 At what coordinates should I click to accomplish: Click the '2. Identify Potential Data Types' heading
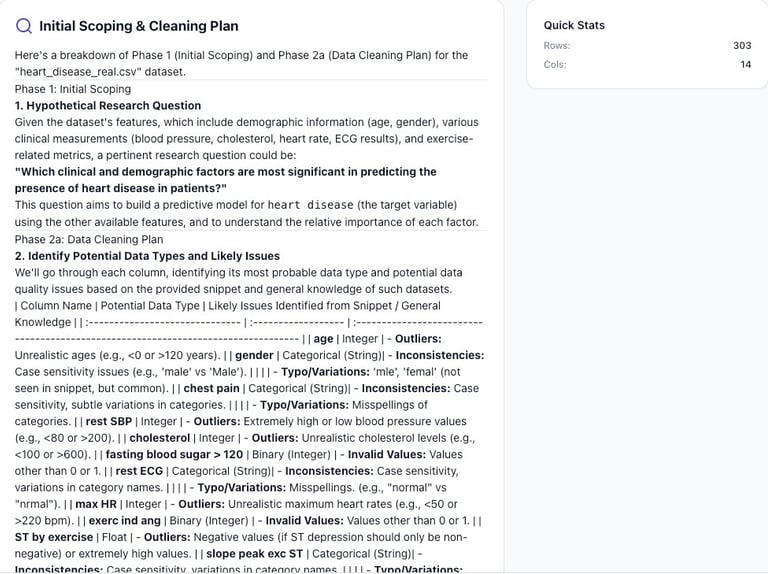click(x=147, y=256)
